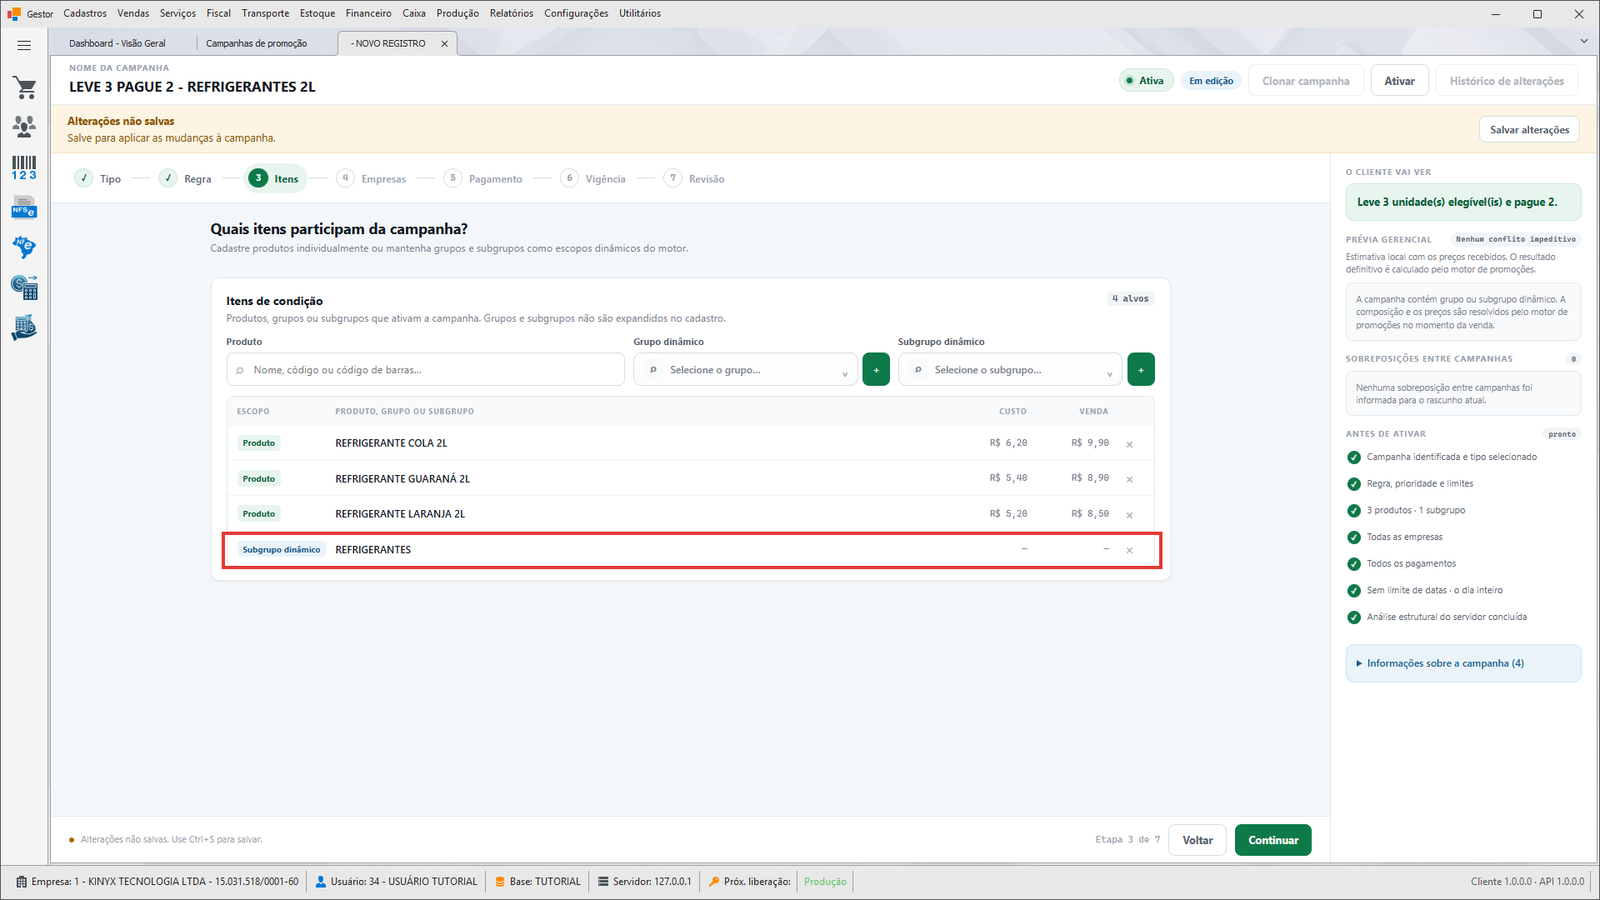The width and height of the screenshot is (1600, 900).
Task: Remove REFRIGERANTE COLA 2L from the list
Action: pyautogui.click(x=1129, y=444)
